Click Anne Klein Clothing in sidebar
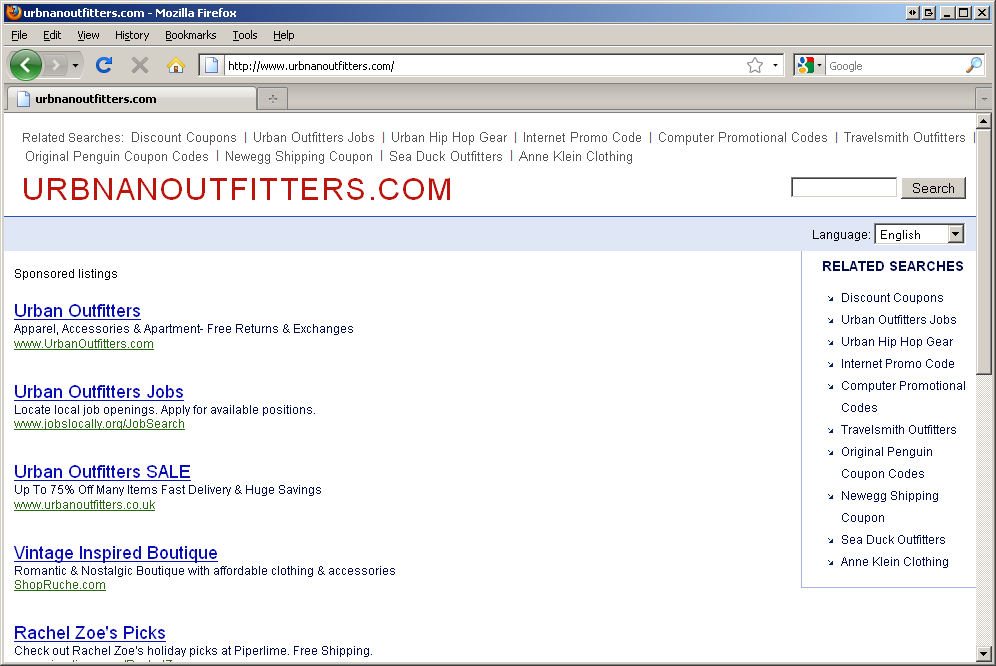This screenshot has height=666, width=996. point(894,562)
